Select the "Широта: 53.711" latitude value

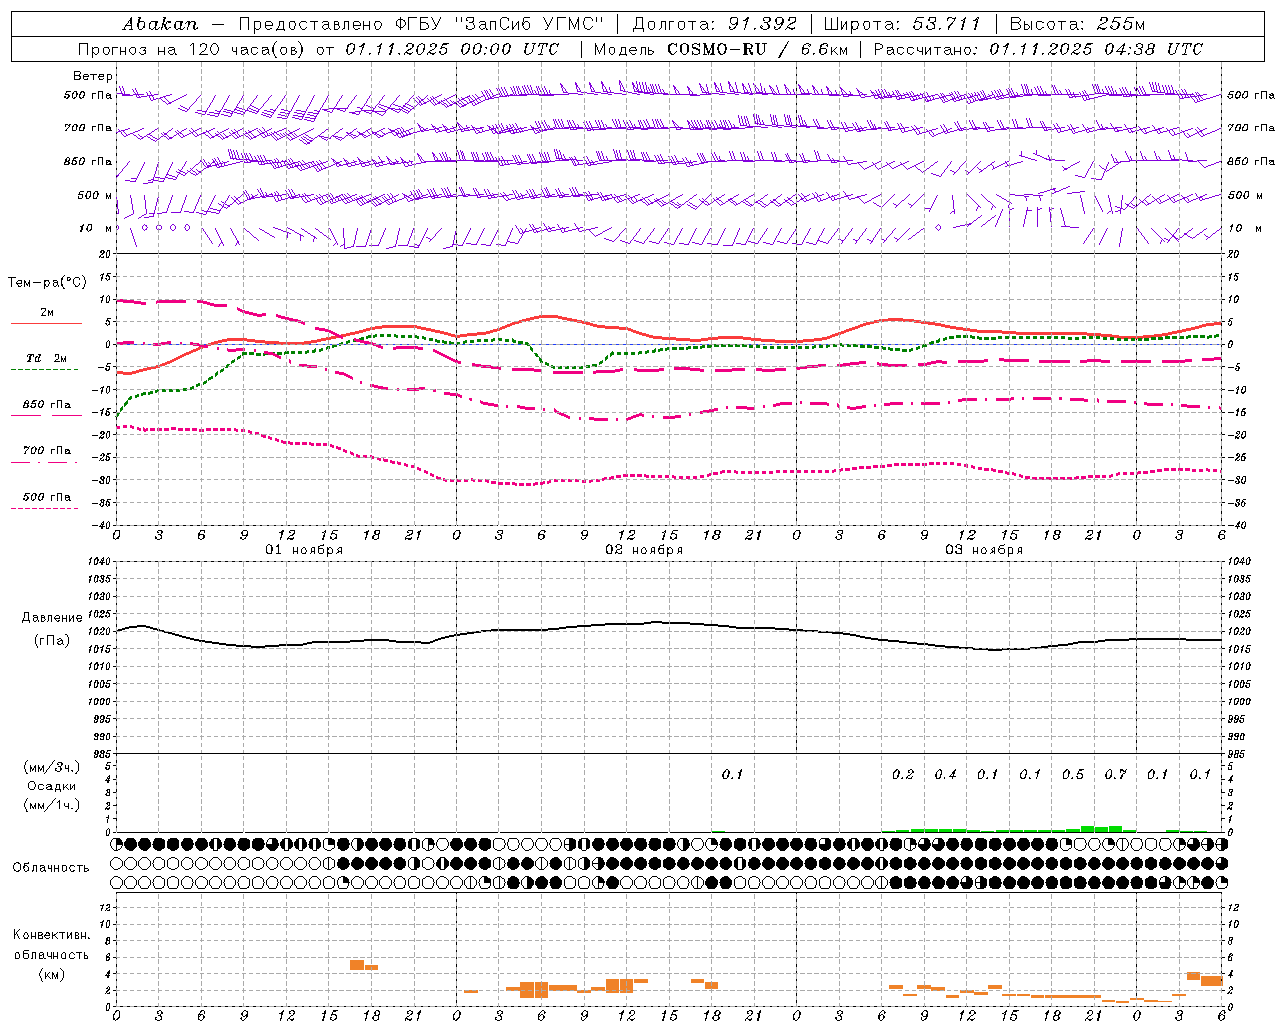click(x=902, y=24)
